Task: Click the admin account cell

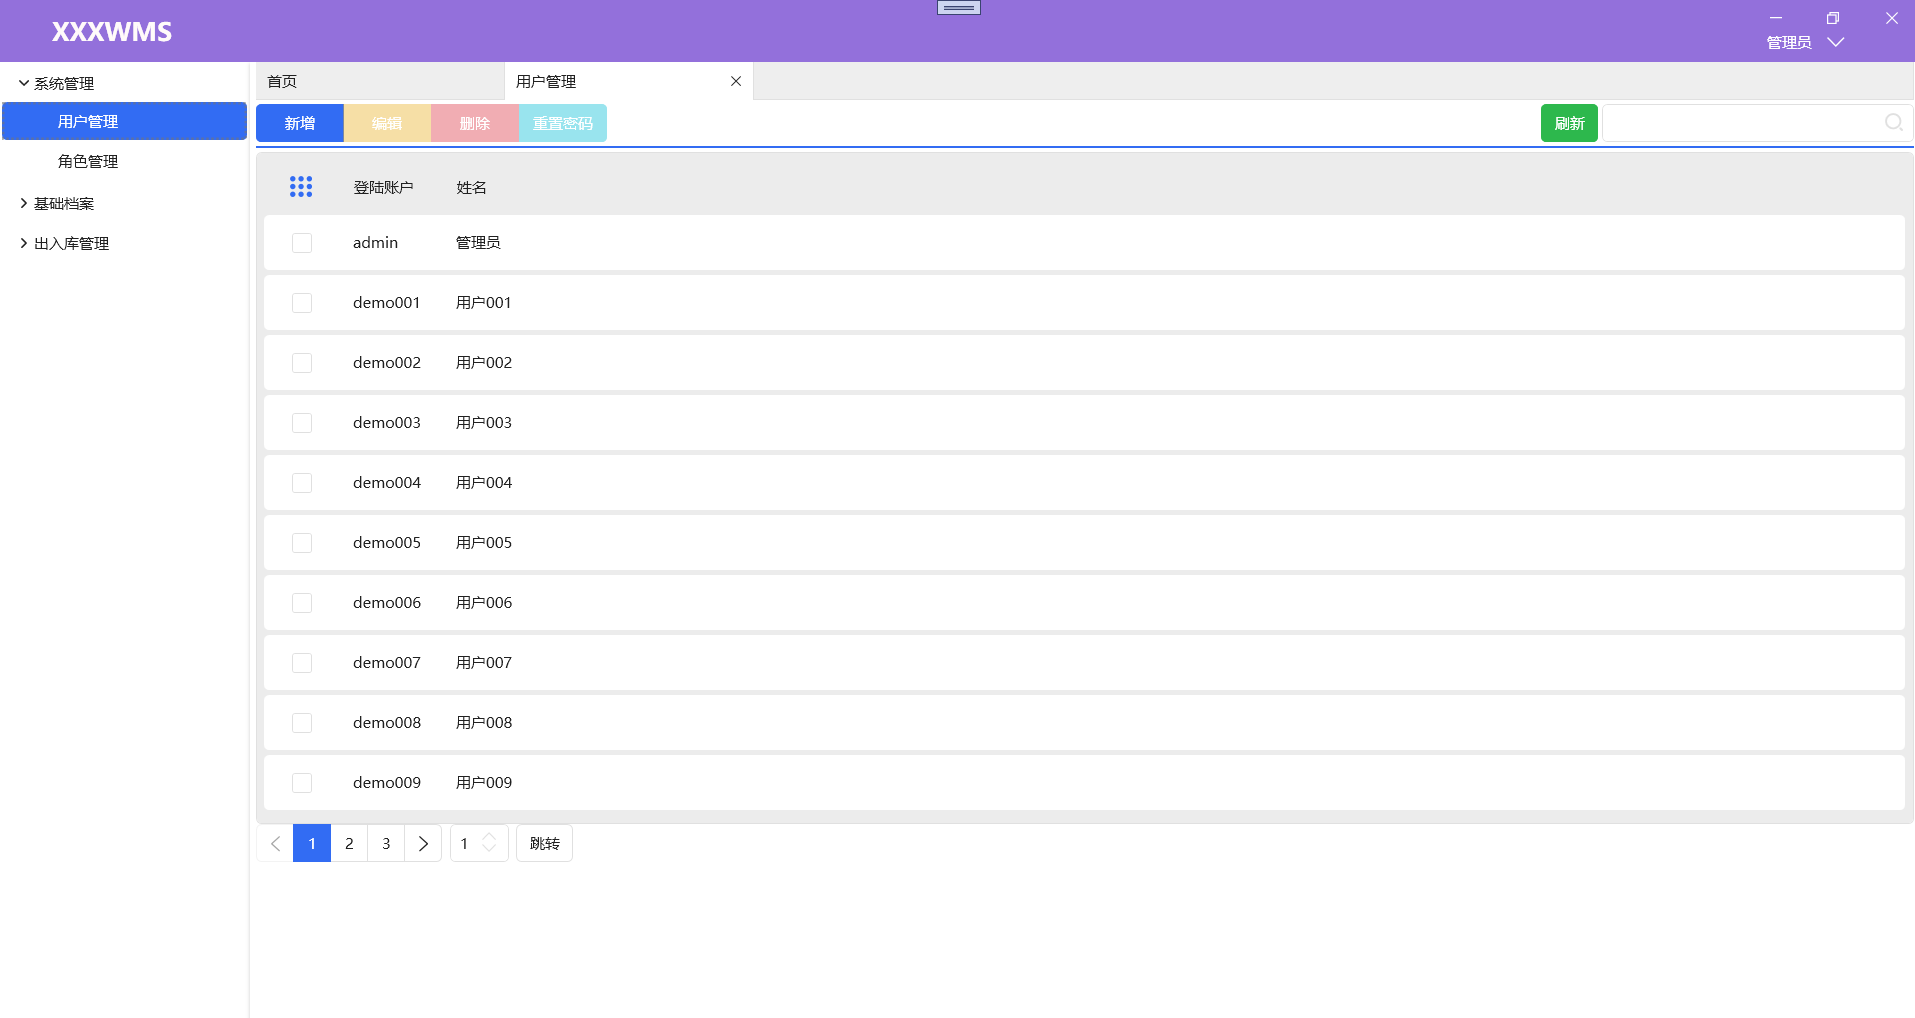Action: (x=375, y=243)
